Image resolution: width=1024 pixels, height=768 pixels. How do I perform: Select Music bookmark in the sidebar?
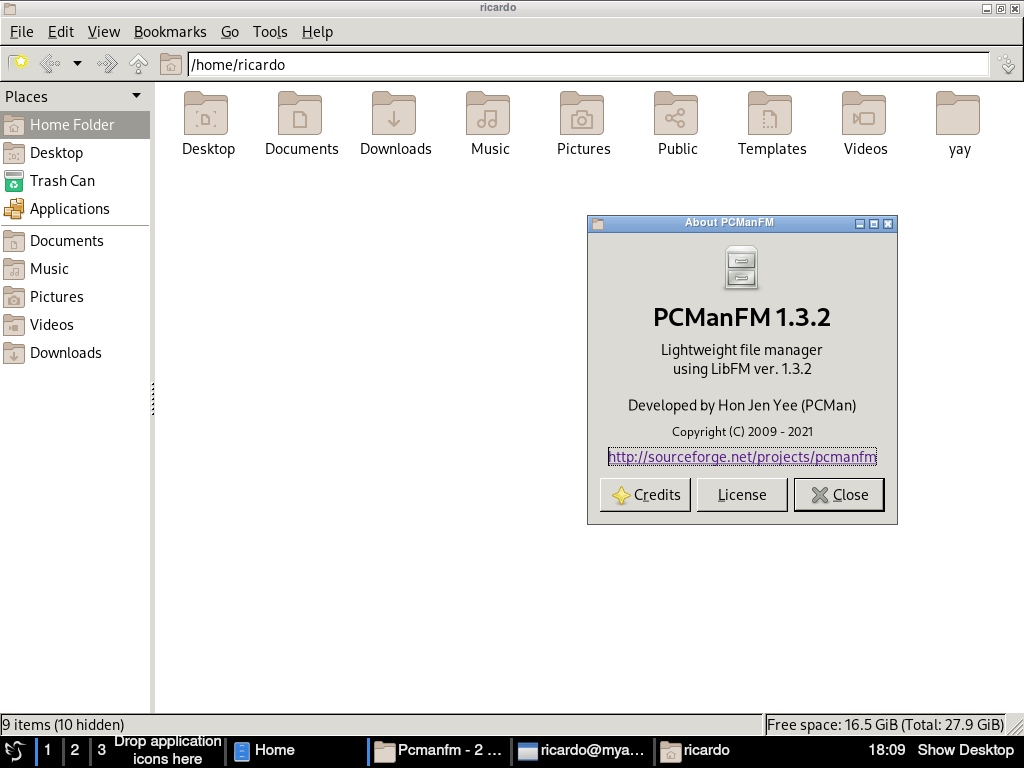coord(75,269)
